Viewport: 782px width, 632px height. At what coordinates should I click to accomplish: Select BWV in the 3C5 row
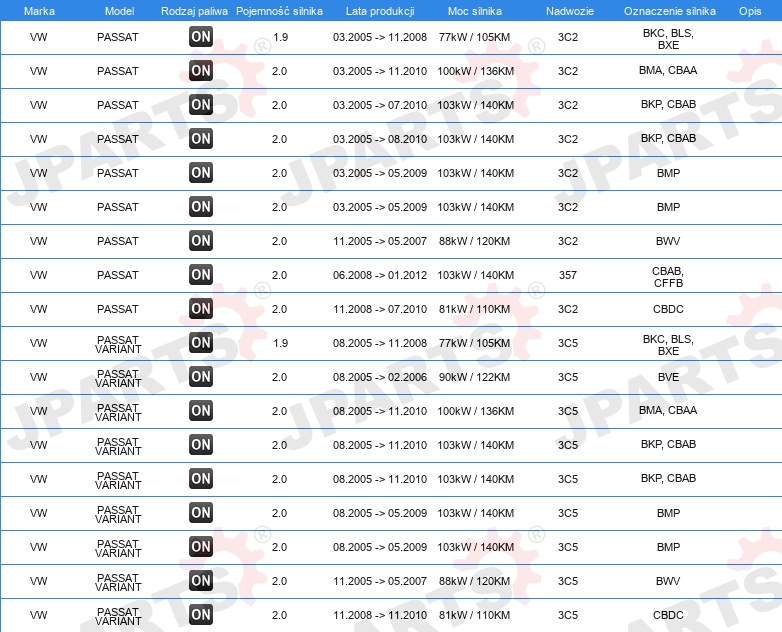click(668, 581)
